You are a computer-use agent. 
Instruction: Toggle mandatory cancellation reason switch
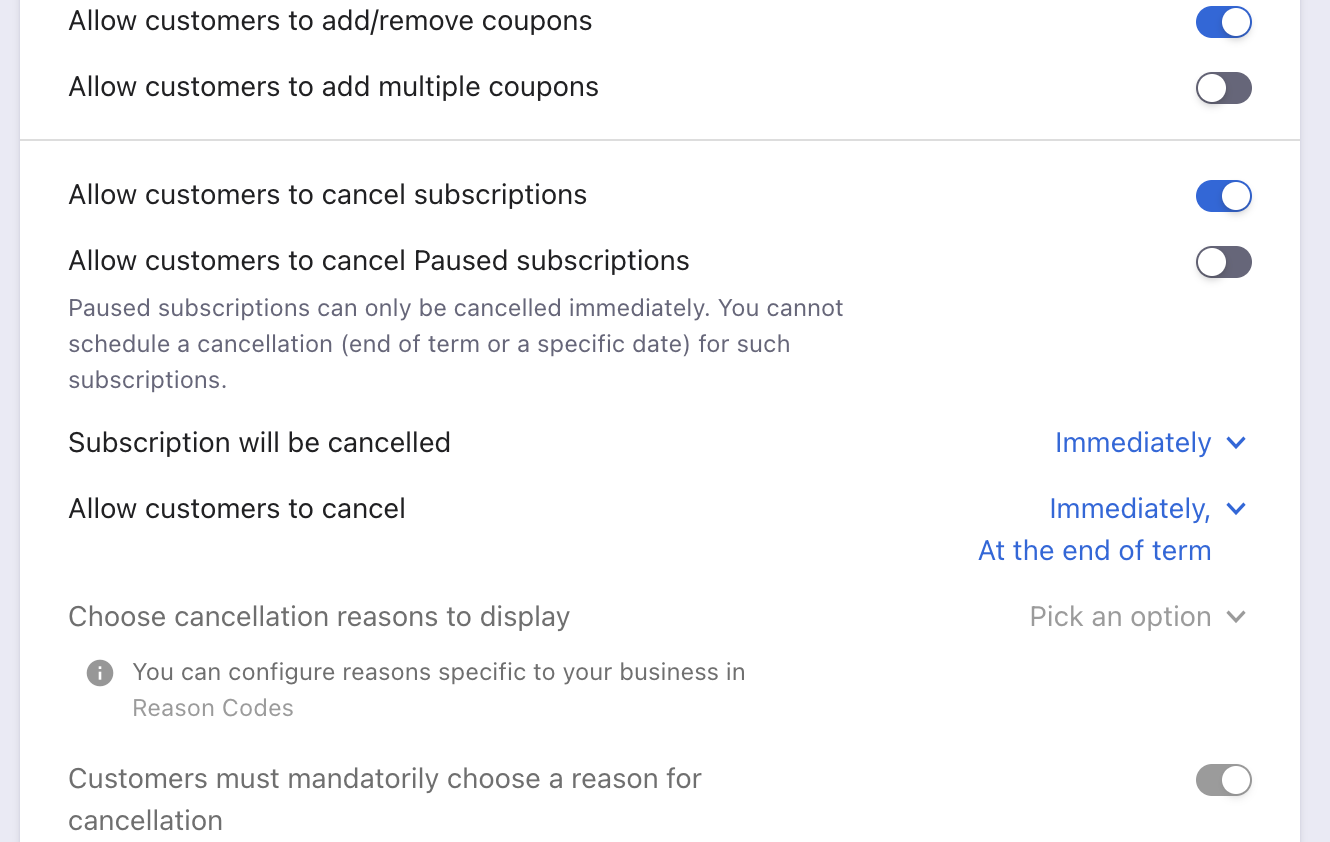point(1223,780)
